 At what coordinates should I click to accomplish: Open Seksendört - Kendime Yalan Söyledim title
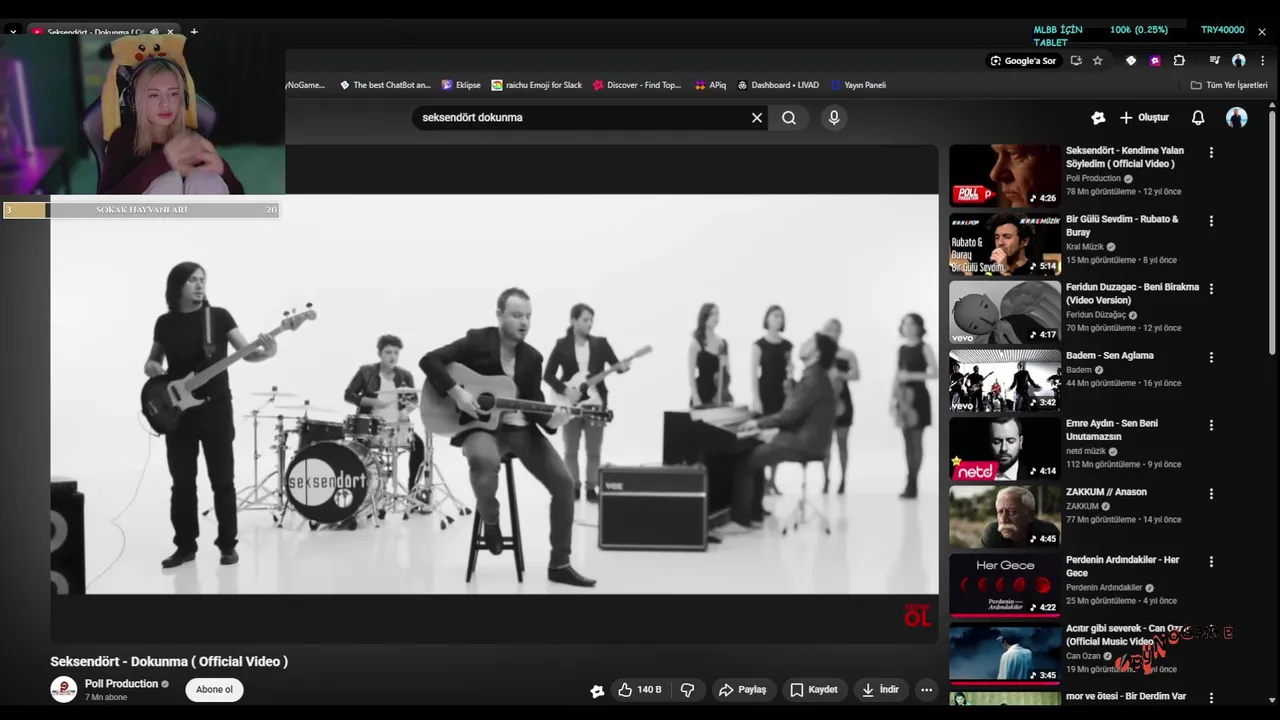(1125, 157)
